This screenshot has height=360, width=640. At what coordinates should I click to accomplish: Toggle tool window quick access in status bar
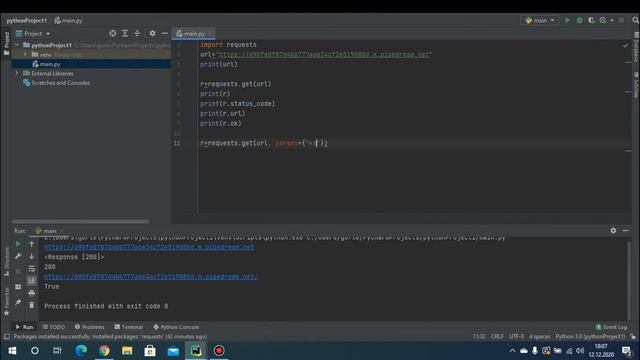pyautogui.click(x=7, y=337)
